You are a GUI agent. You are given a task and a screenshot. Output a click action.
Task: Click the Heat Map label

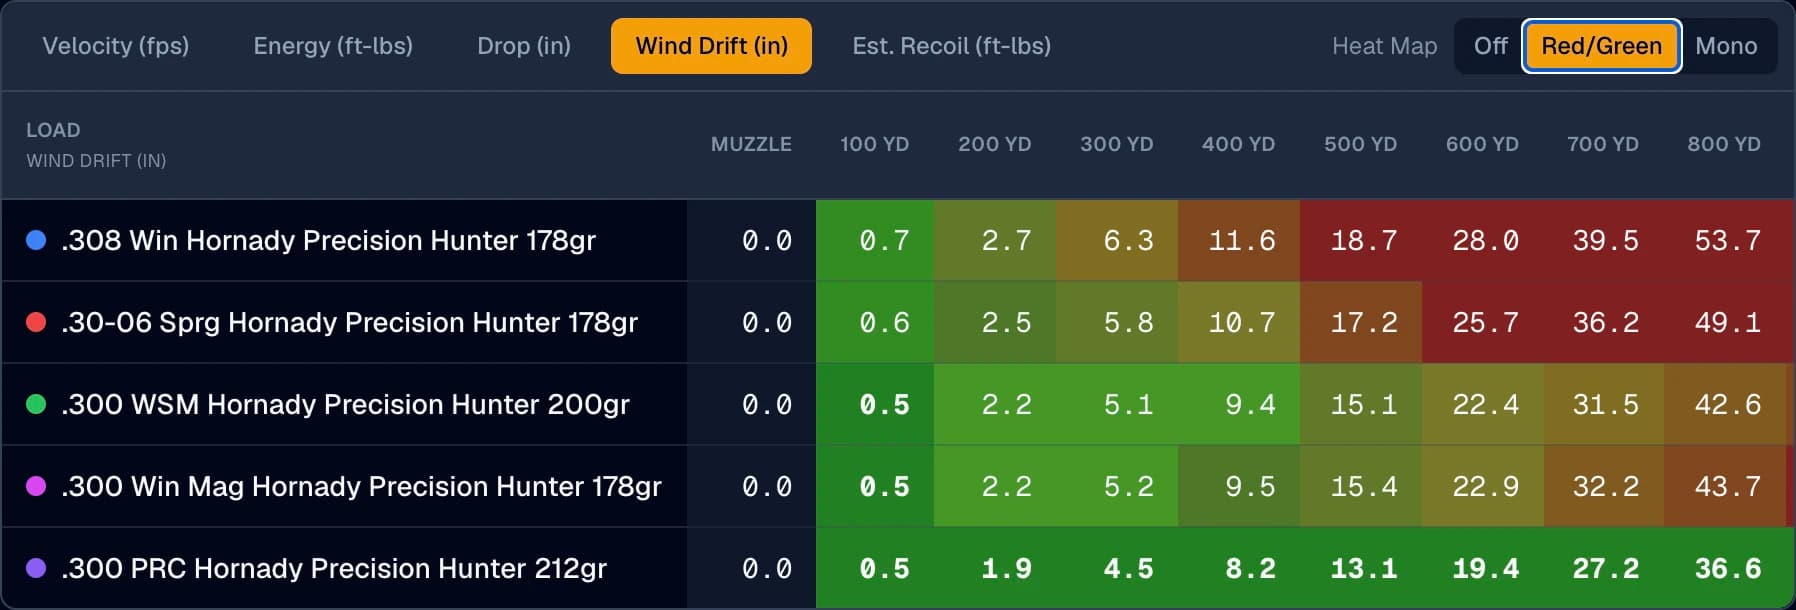[1384, 46]
